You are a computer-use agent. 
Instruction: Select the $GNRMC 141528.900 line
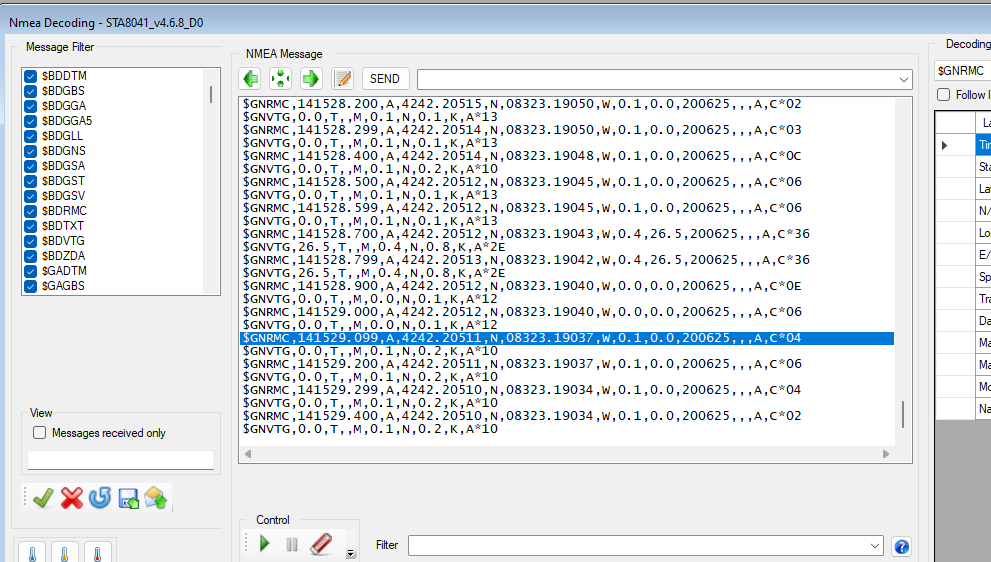(521, 286)
